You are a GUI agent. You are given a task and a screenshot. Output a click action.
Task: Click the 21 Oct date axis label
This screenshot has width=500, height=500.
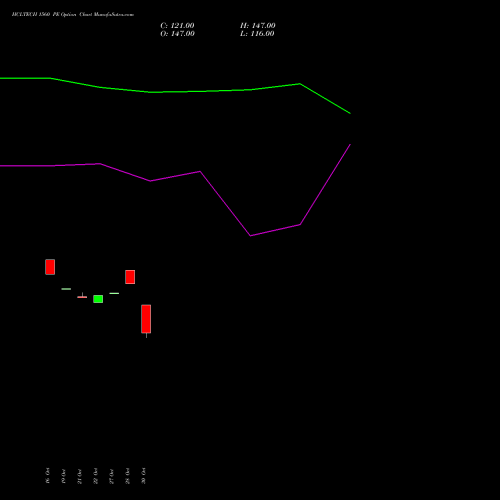click(79, 476)
